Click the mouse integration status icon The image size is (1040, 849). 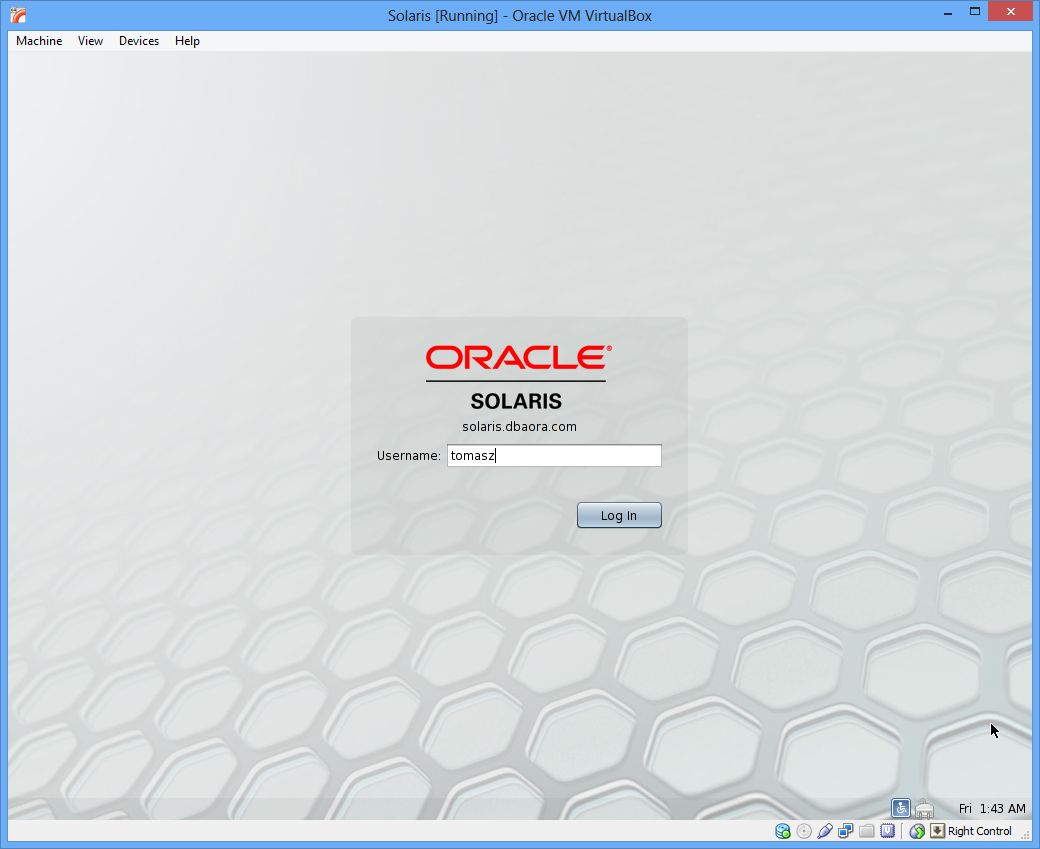(917, 831)
